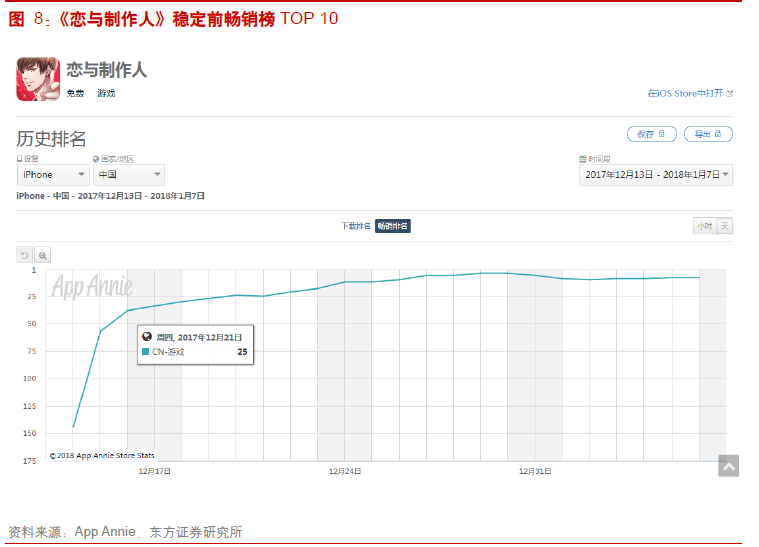Screen dimensions: 759x547
Task: Click the 时间段 field label
Action: pos(599,159)
